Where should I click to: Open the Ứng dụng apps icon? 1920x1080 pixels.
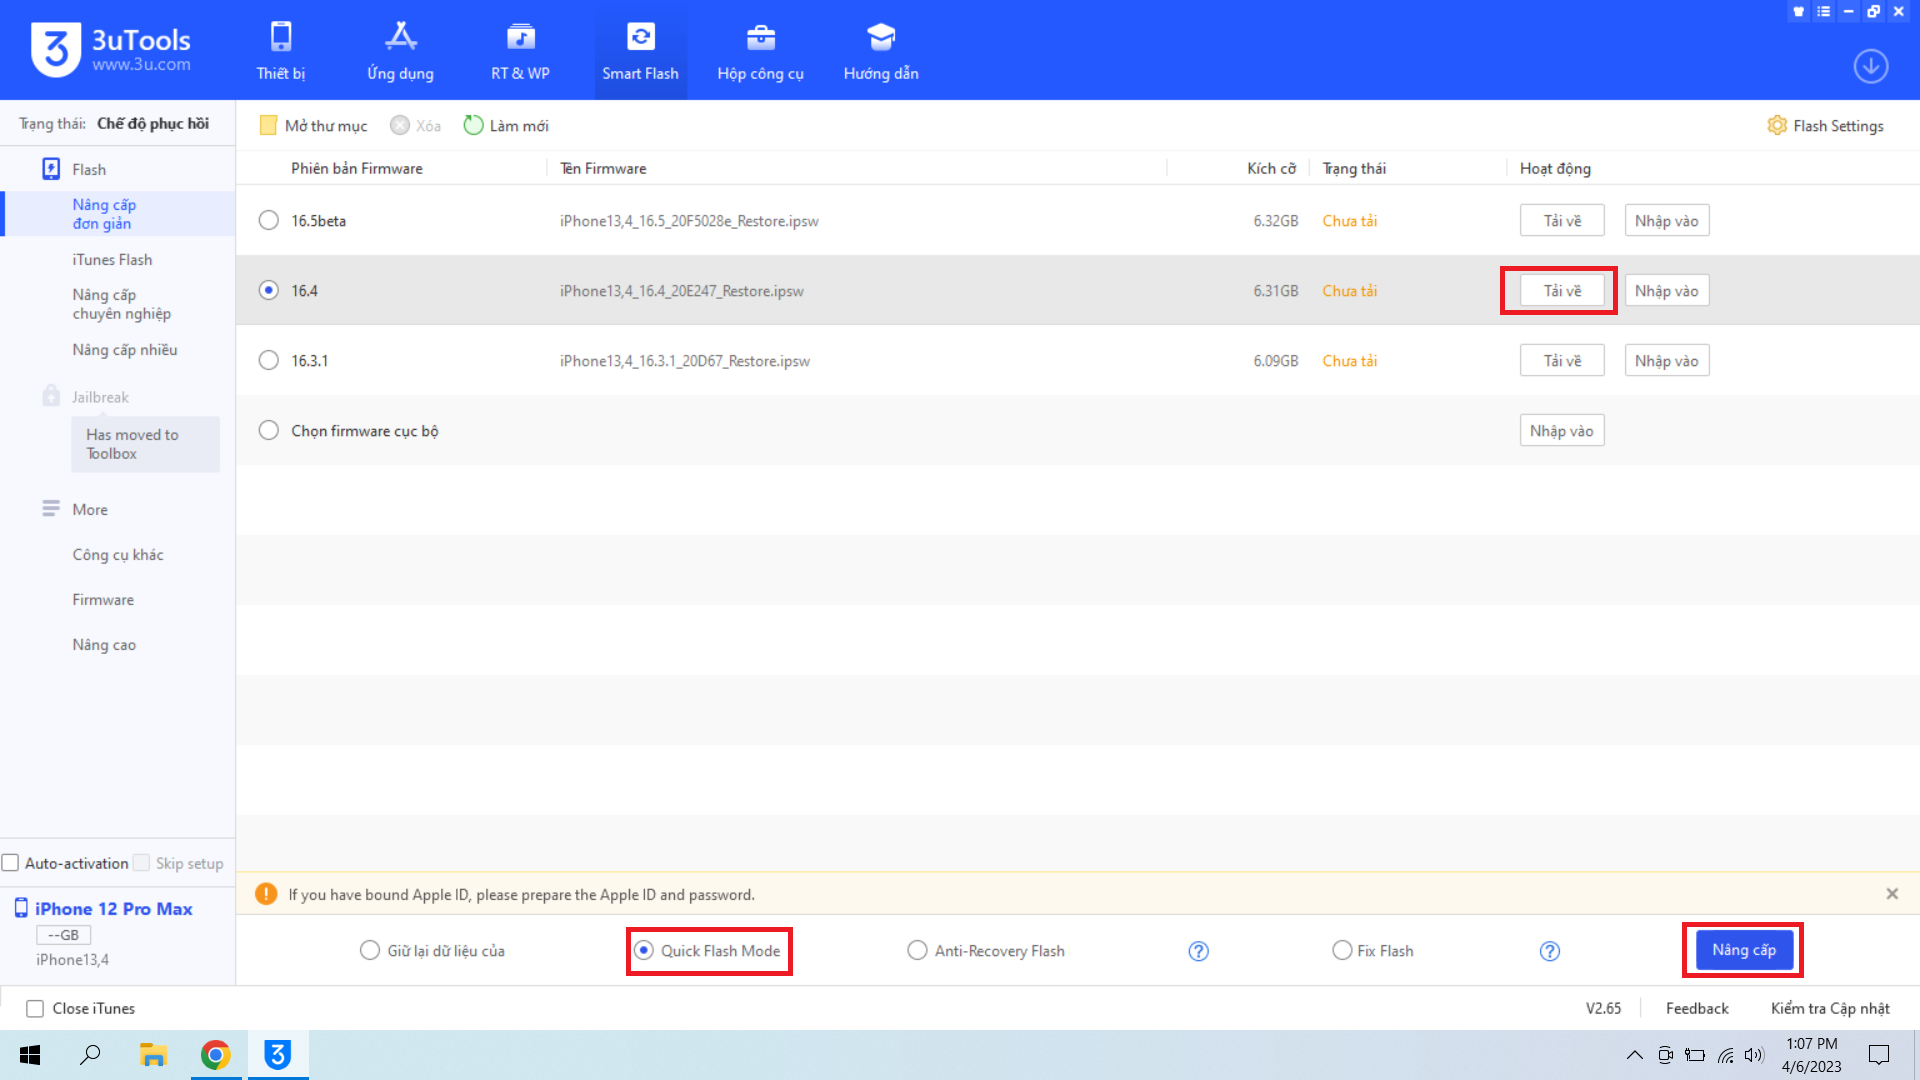[400, 50]
